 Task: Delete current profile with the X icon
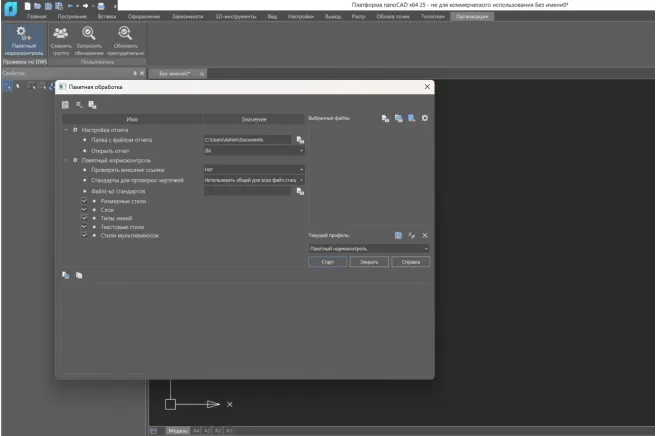click(x=425, y=235)
